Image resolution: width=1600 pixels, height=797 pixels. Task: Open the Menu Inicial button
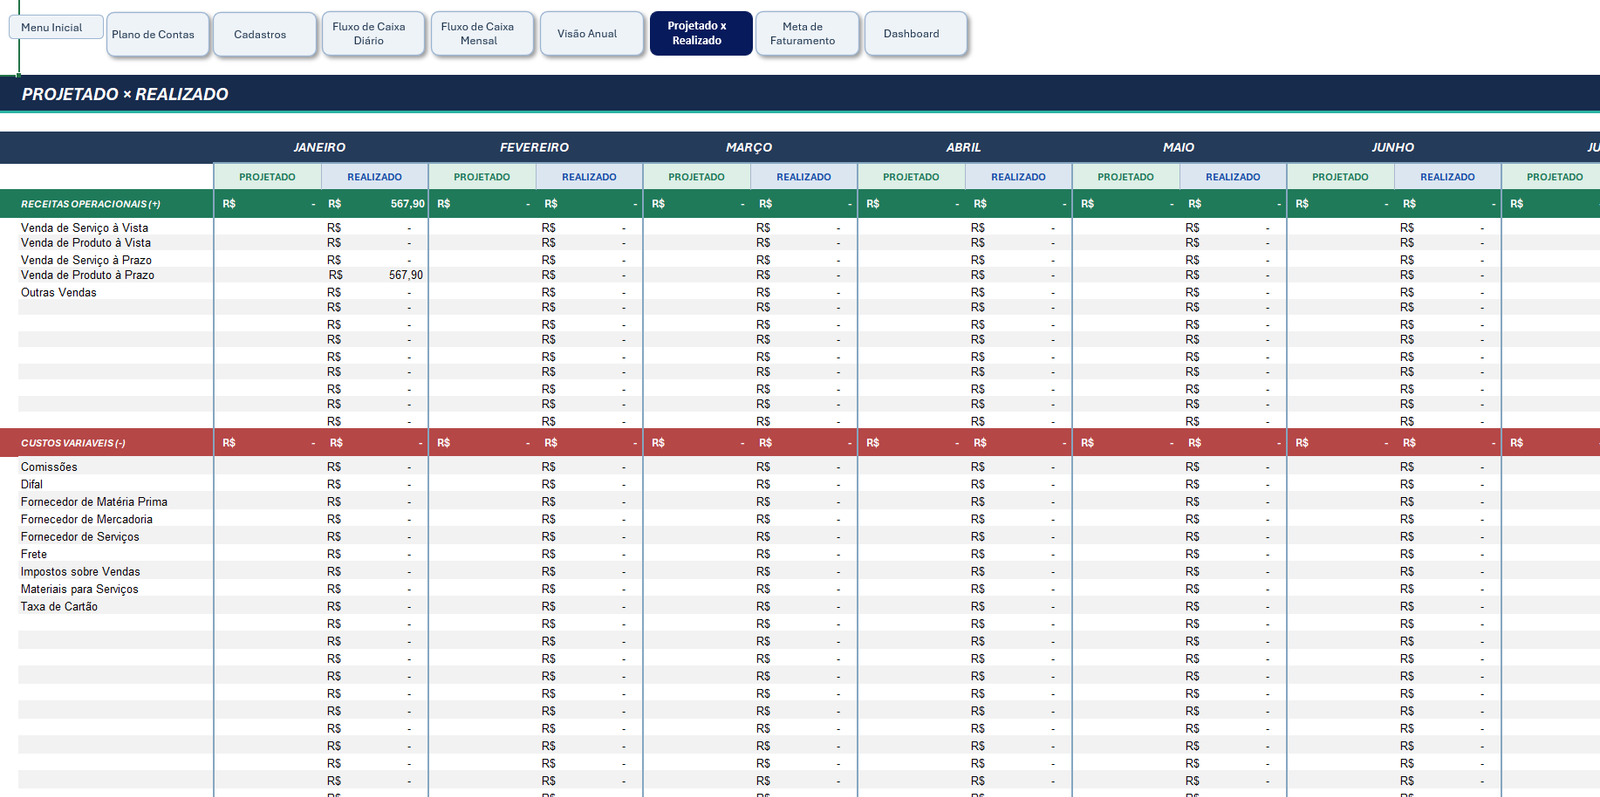[56, 27]
